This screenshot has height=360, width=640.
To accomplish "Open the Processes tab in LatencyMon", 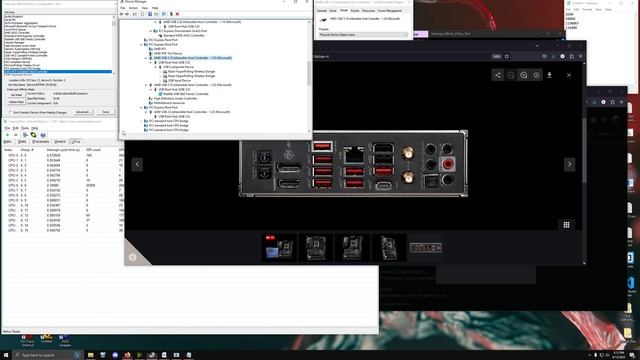I will [x=40, y=142].
